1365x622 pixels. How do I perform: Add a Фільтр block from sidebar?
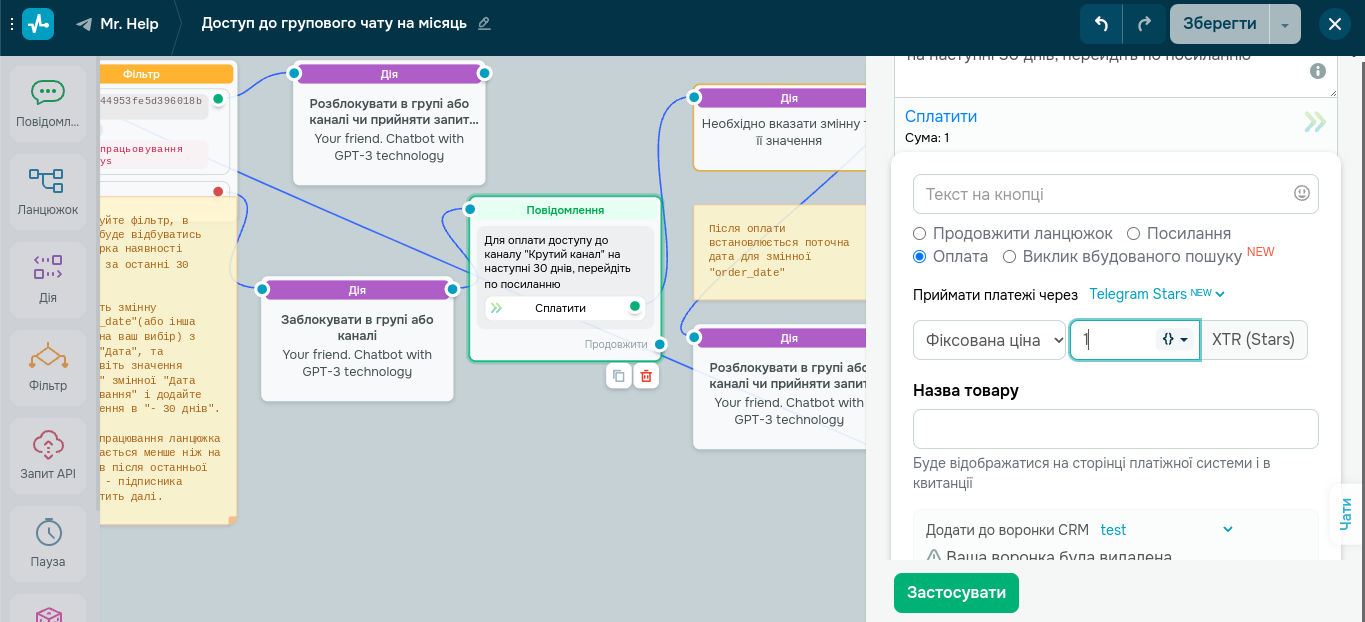click(48, 366)
